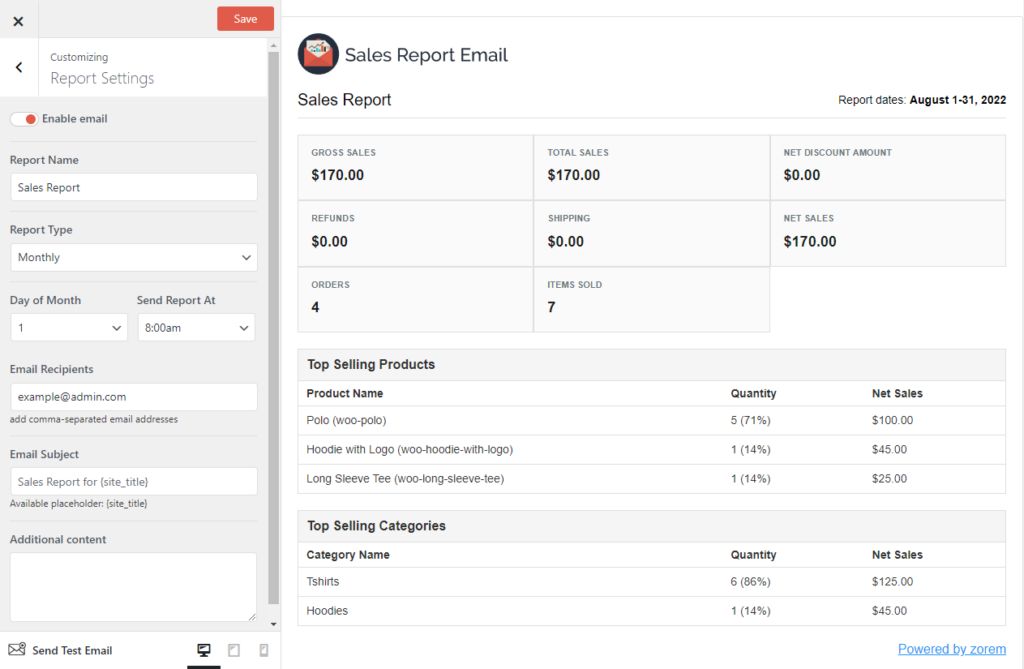Click the Report Settings heading
The width and height of the screenshot is (1024, 669).
[x=102, y=78]
